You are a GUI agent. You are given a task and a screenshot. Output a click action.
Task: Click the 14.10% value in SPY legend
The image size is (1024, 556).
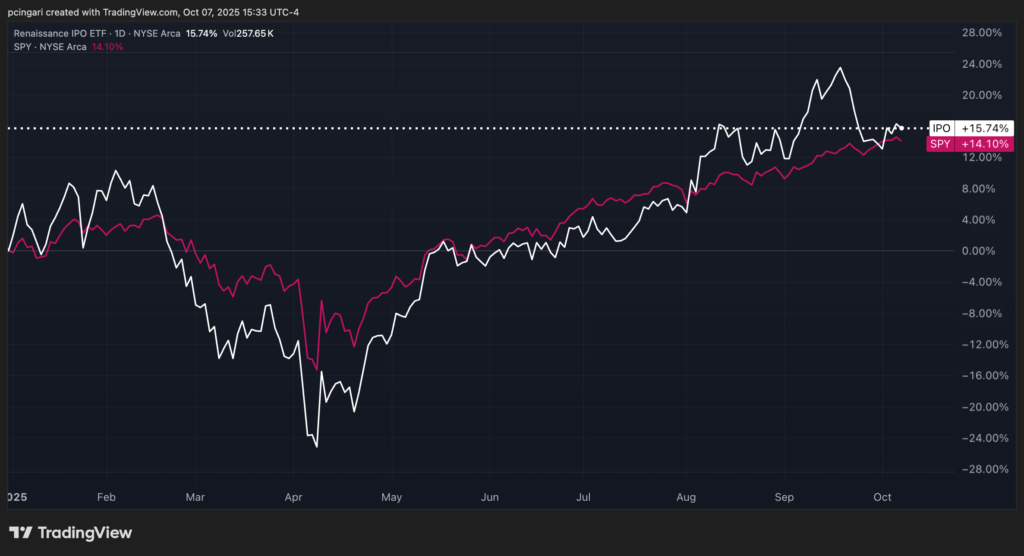tap(107, 47)
